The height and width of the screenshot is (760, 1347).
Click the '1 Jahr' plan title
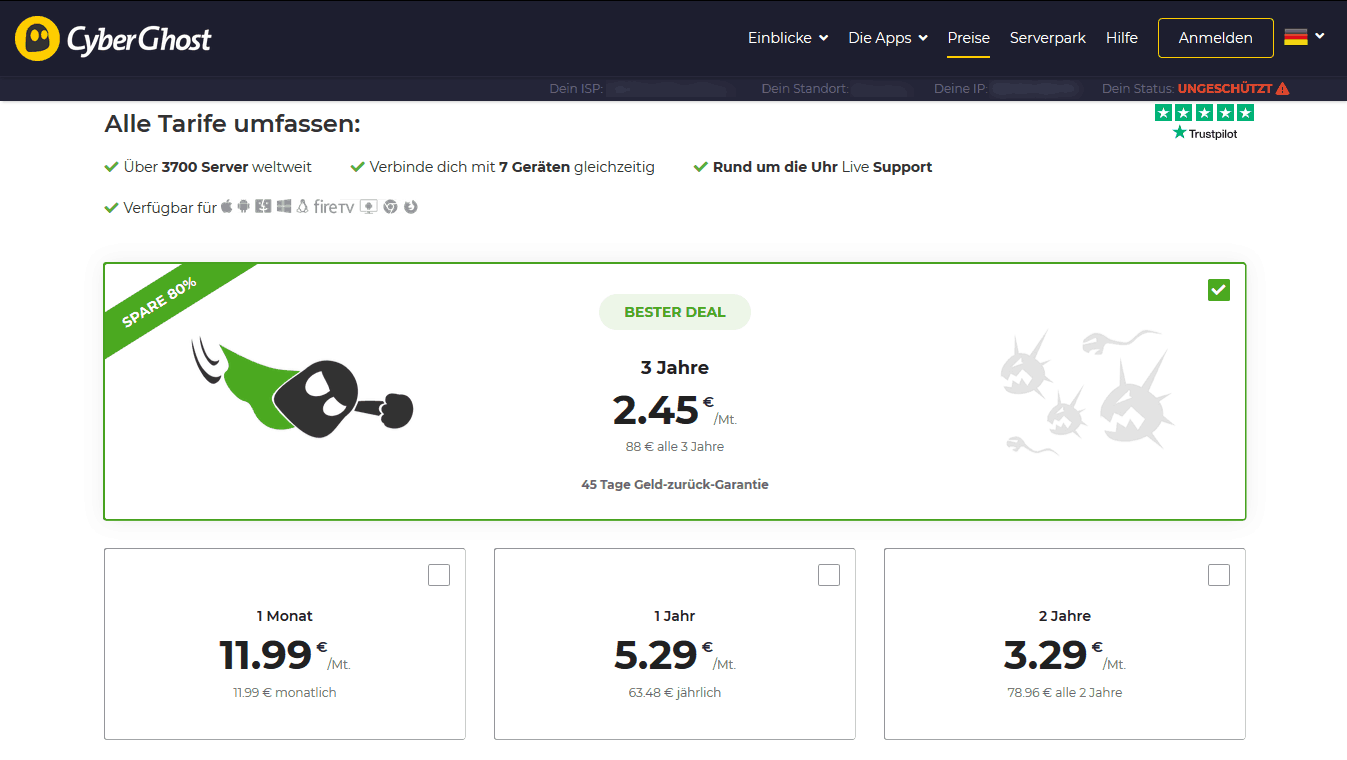coord(675,616)
